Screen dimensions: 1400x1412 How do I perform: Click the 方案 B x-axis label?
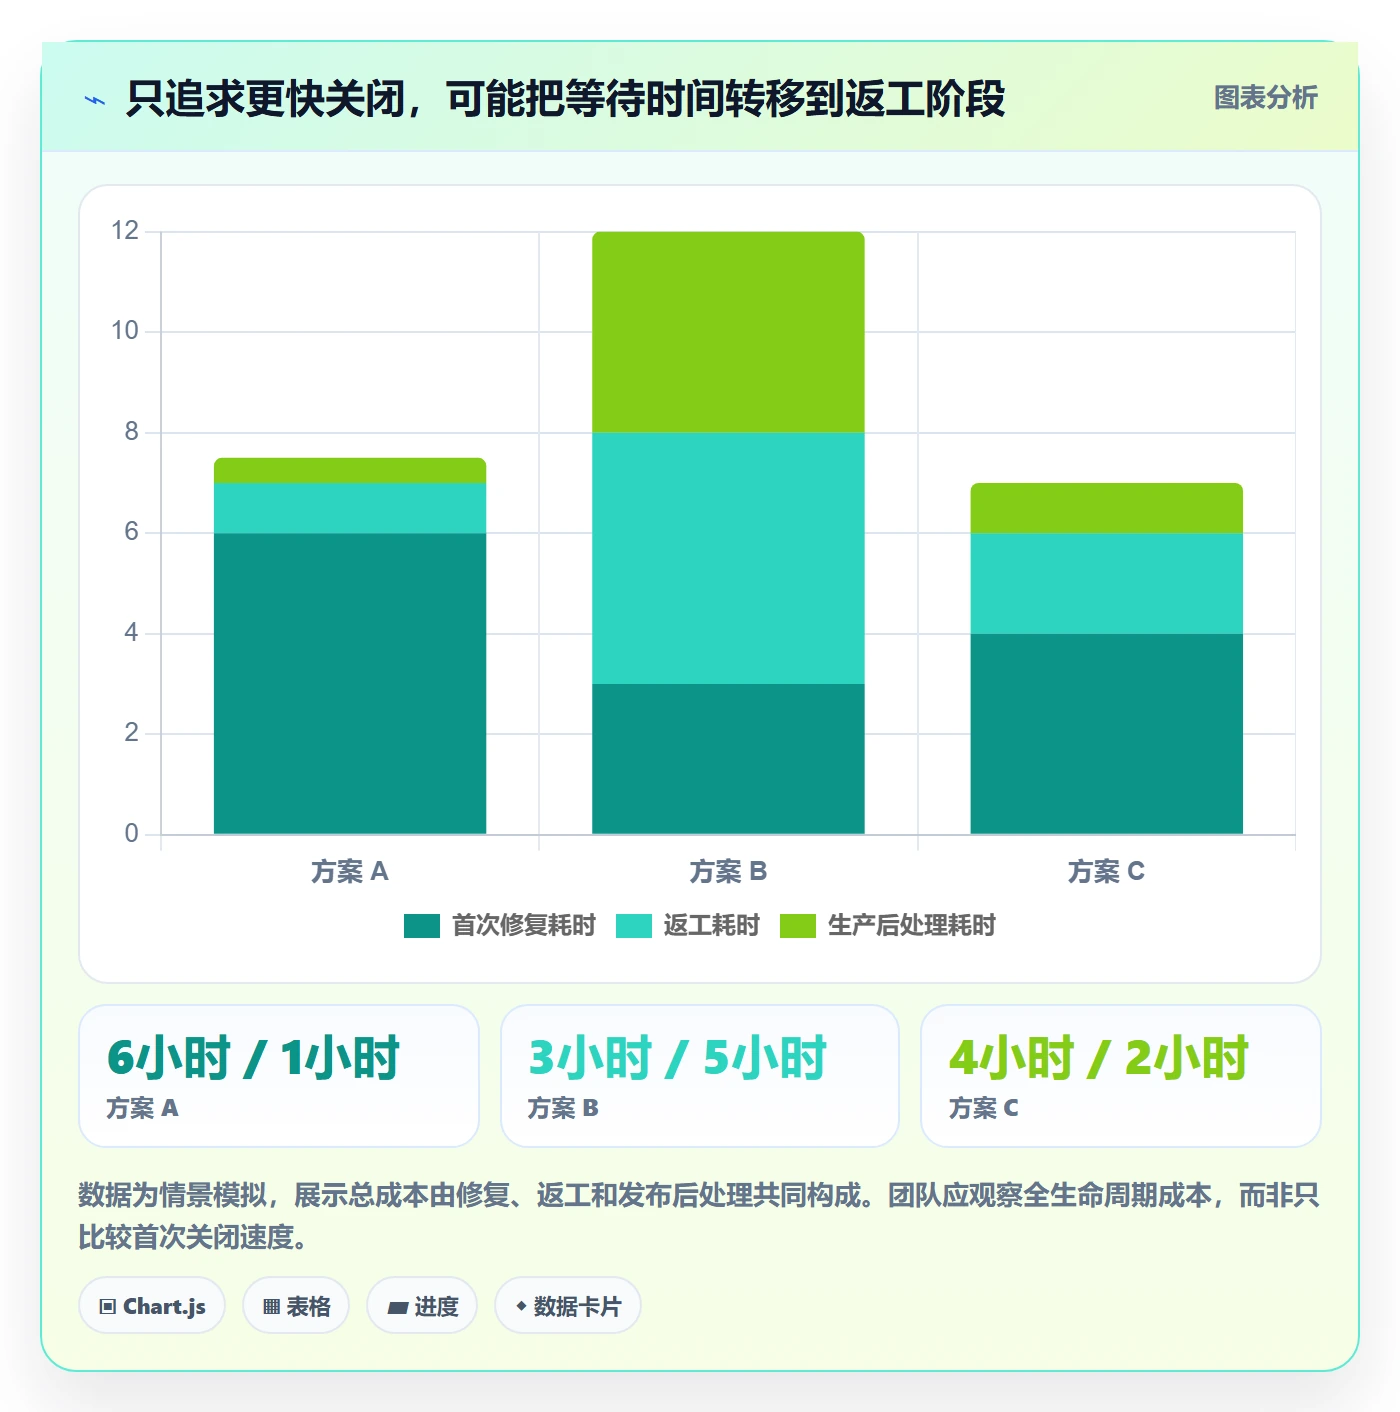728,872
